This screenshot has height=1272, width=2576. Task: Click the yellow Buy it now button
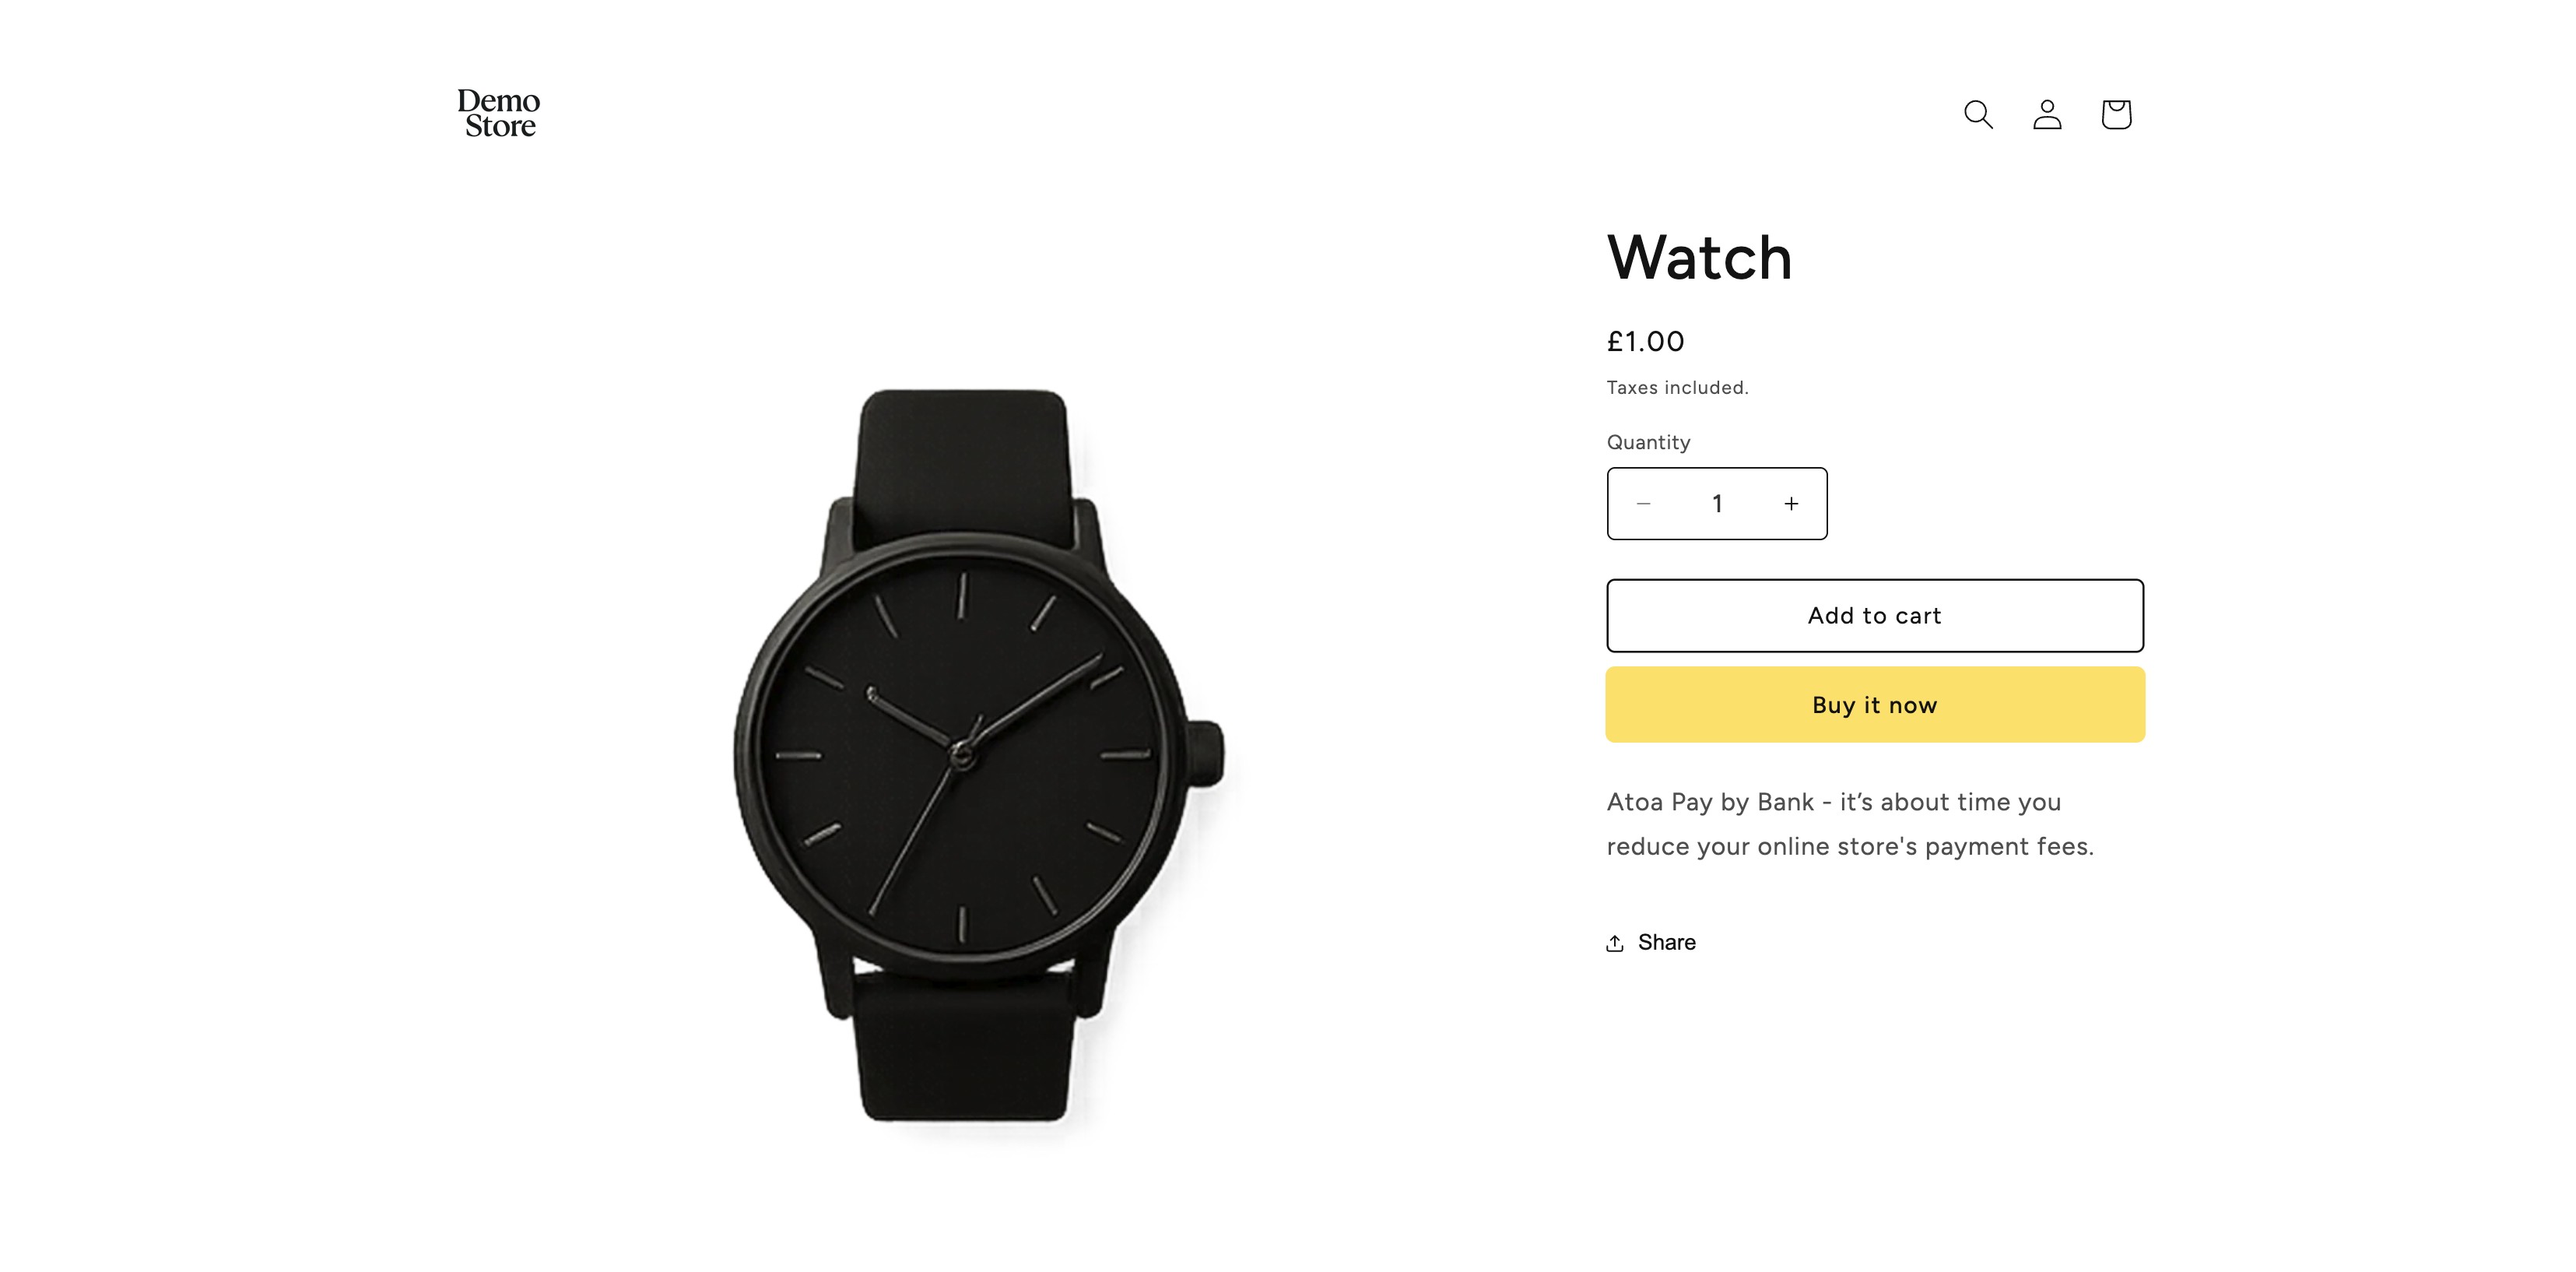1875,705
